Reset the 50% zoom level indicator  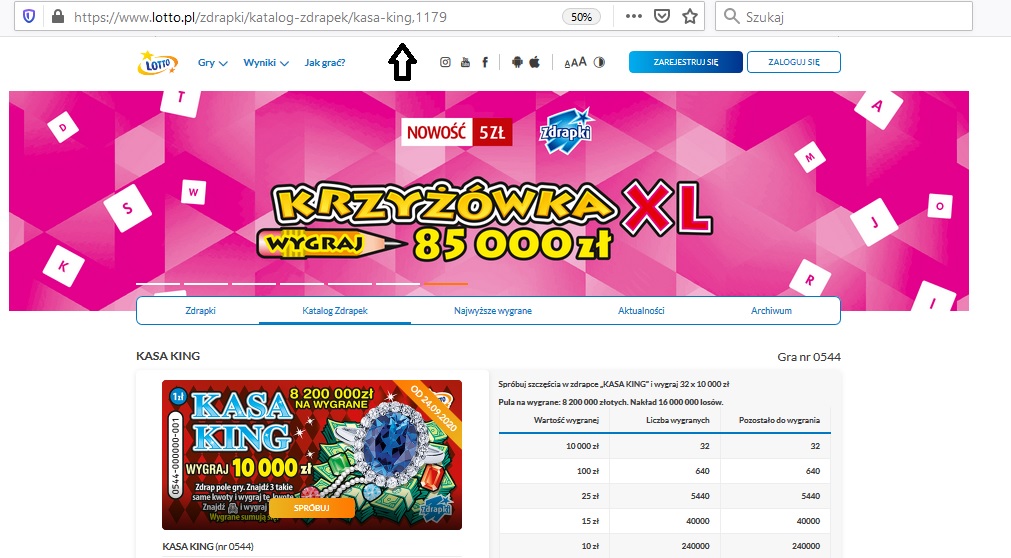580,16
